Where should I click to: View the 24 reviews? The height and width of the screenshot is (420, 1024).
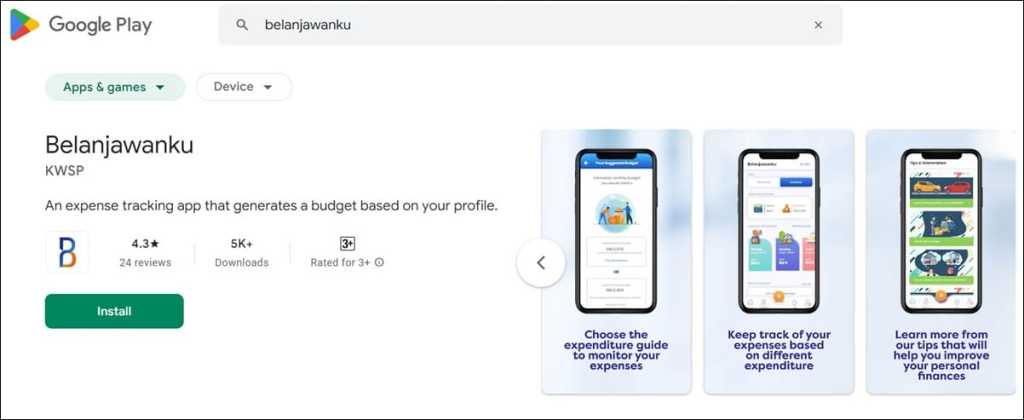coord(145,263)
